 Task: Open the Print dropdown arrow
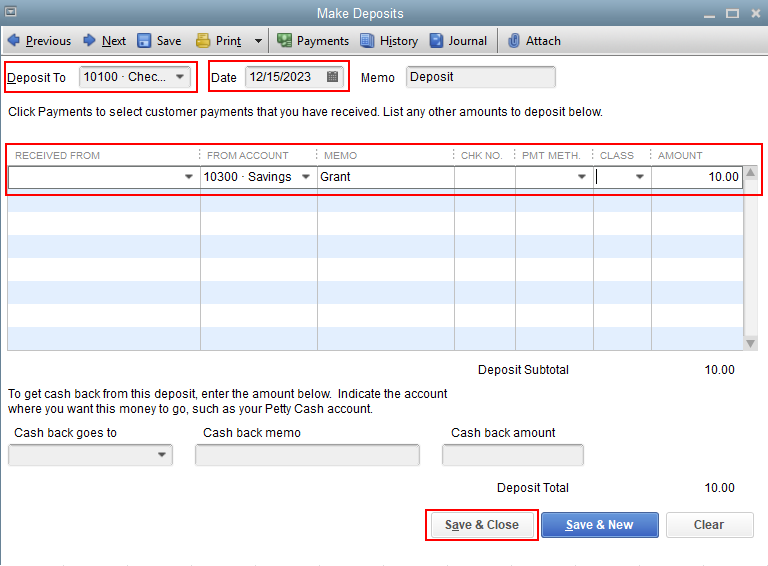click(x=258, y=41)
